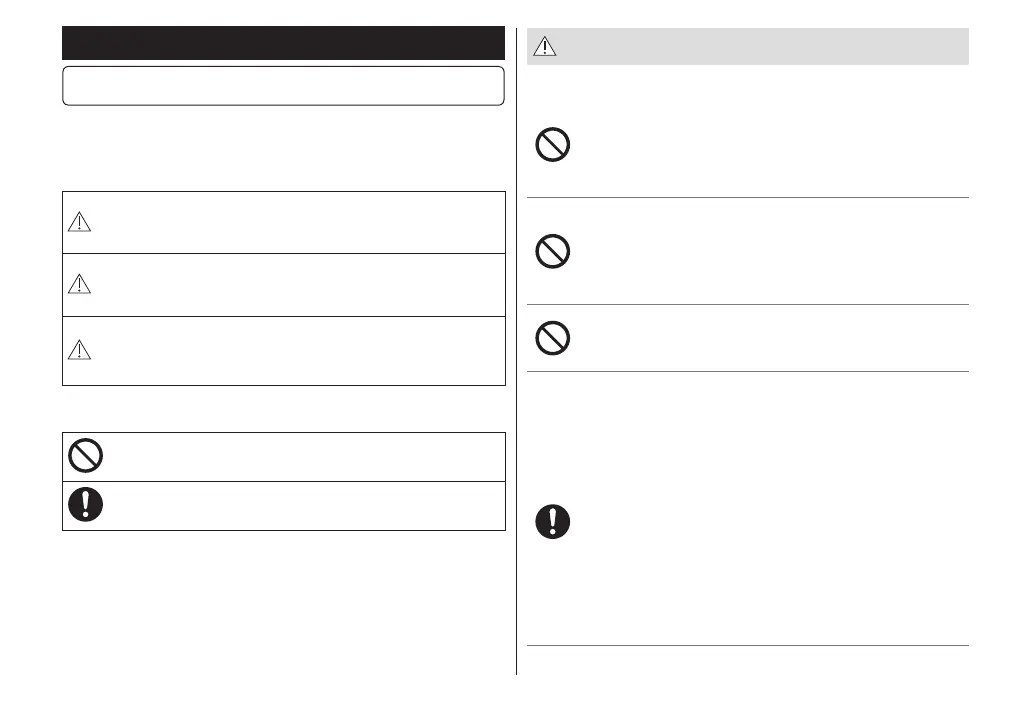Select the prohibition symbol in the left legend box
Image resolution: width=1032 pixels, height=726 pixels.
[x=86, y=456]
